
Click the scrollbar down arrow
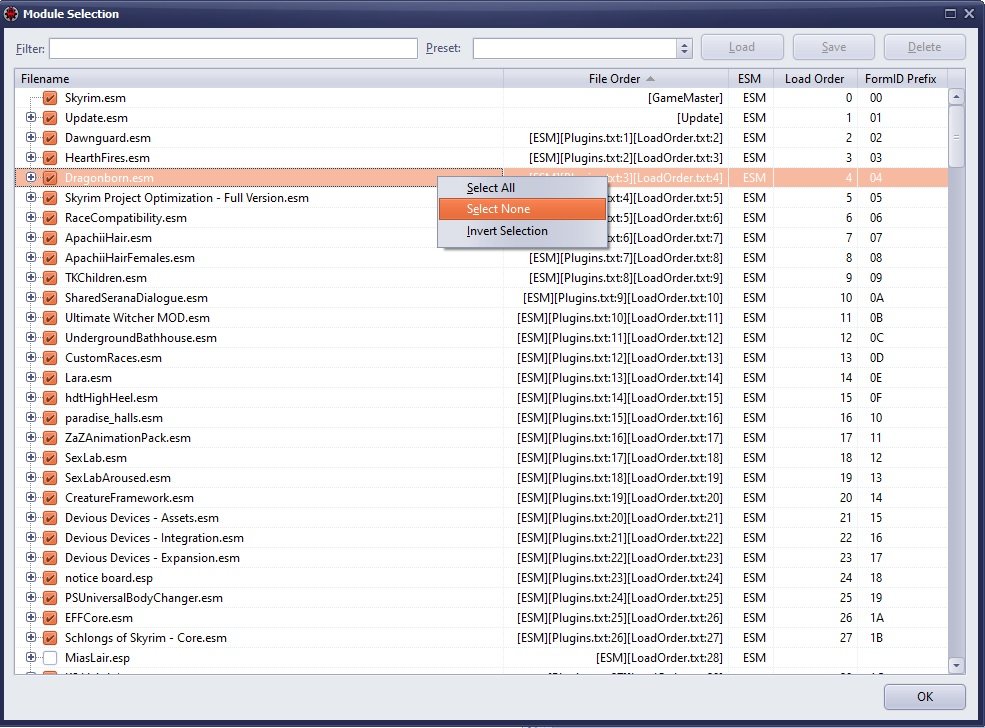[956, 664]
